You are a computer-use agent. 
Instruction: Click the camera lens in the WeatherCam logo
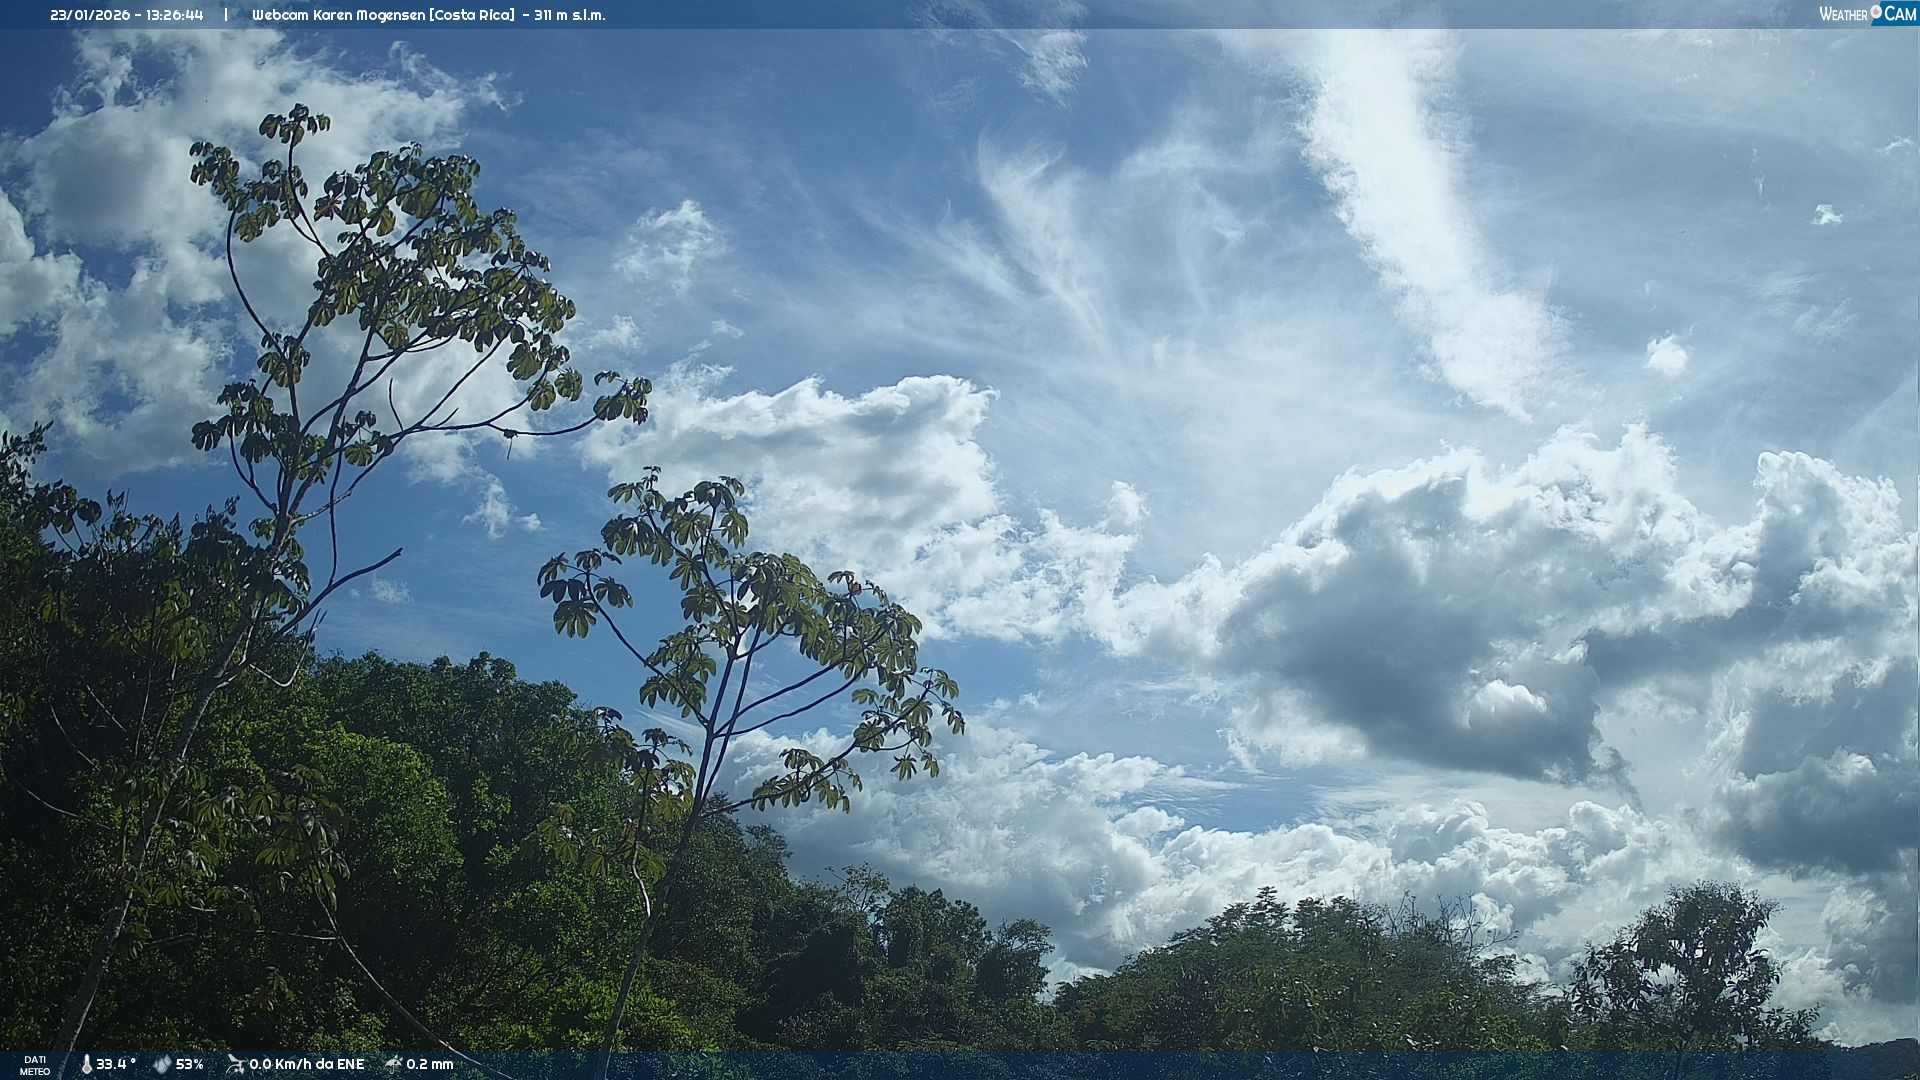pos(1876,12)
